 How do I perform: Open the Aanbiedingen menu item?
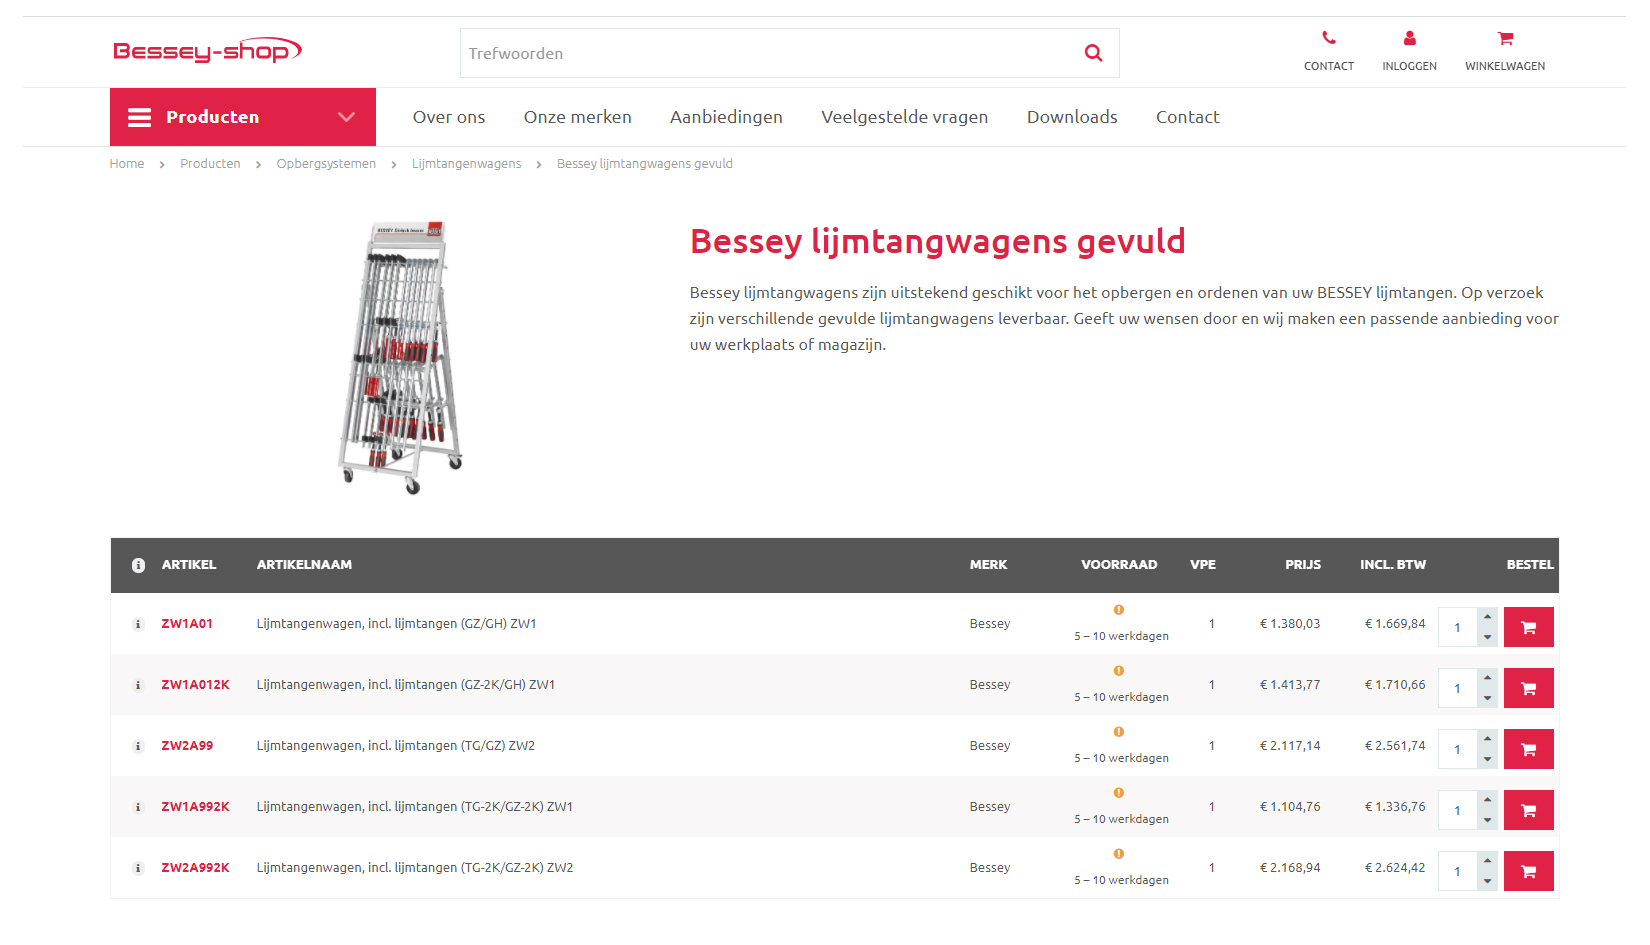click(726, 117)
